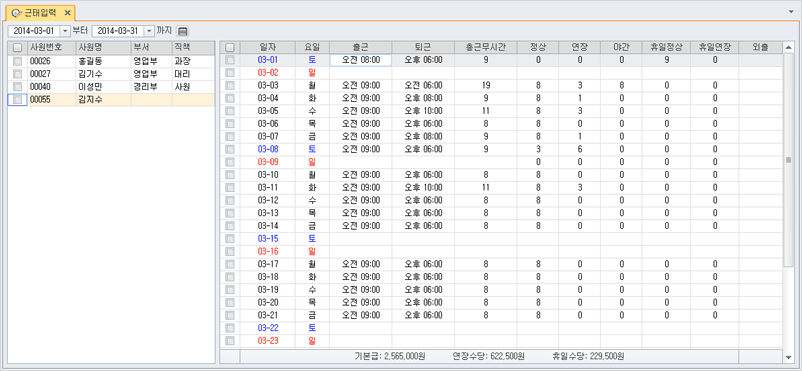
Task: Click 03-03 night value 8
Action: (x=621, y=85)
